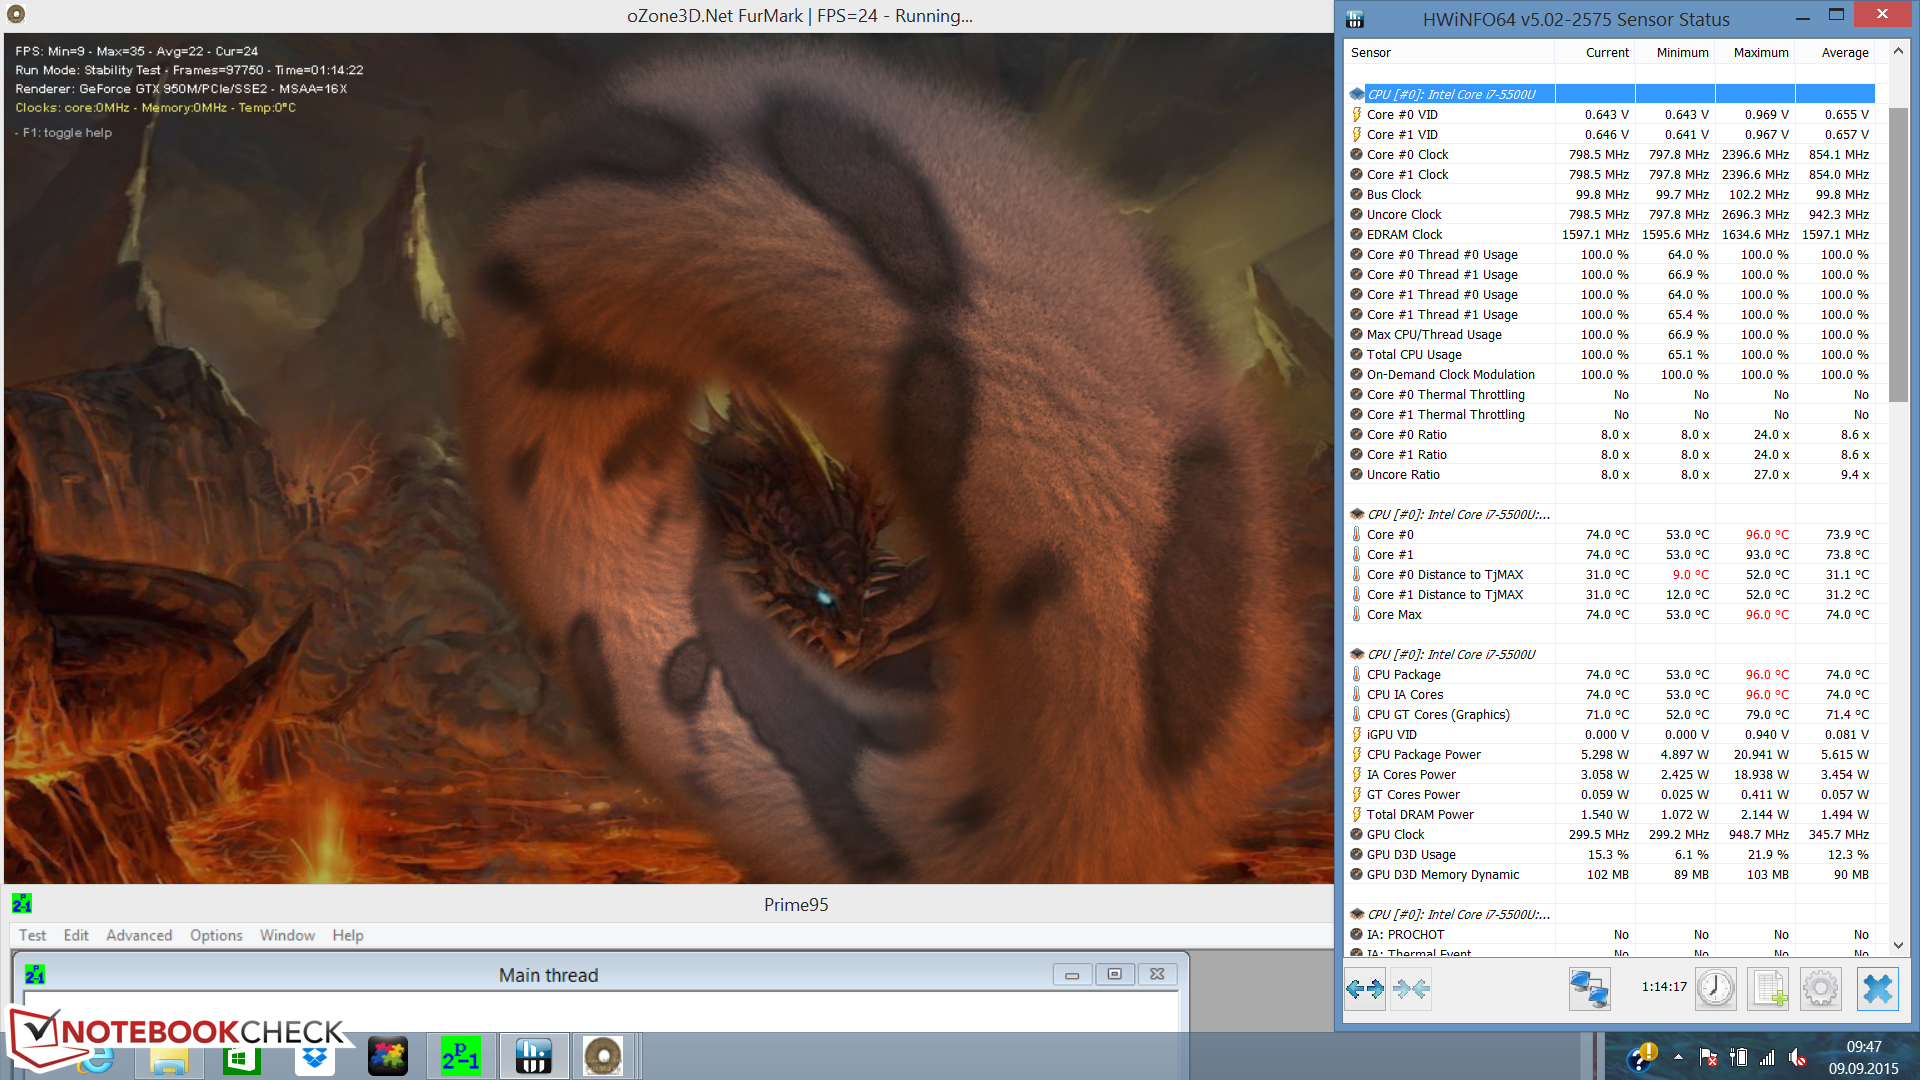This screenshot has width=1920, height=1080.
Task: Open HWiNFO sensor settings gear
Action: pyautogui.click(x=1821, y=989)
